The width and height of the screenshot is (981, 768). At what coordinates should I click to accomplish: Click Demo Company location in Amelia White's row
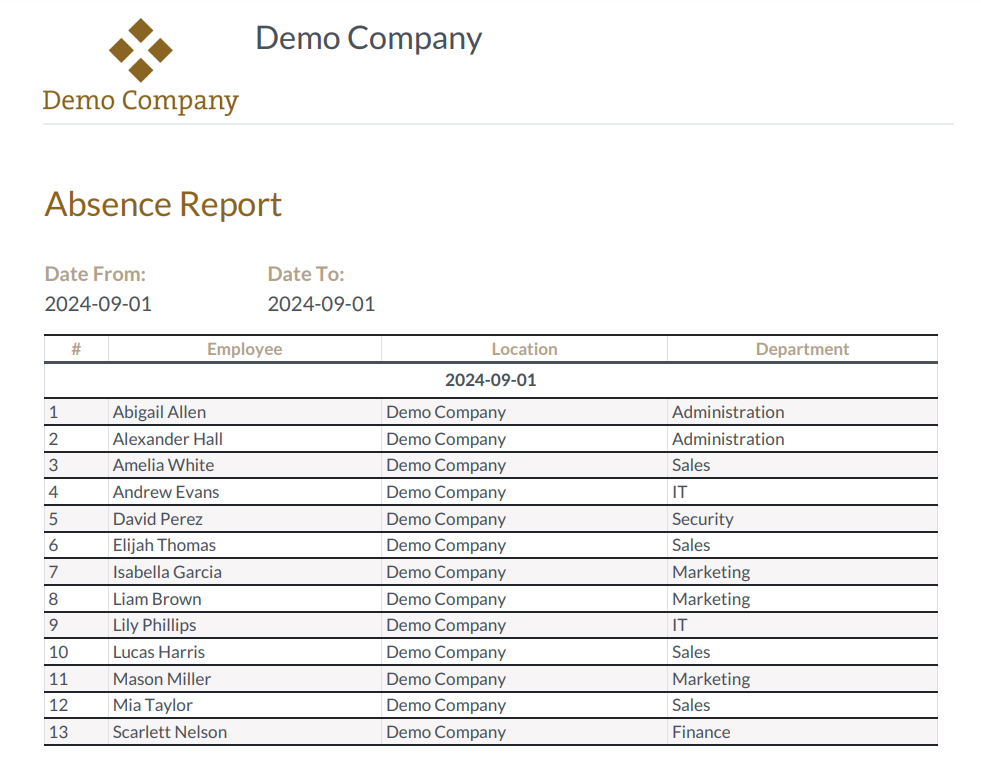[446, 465]
